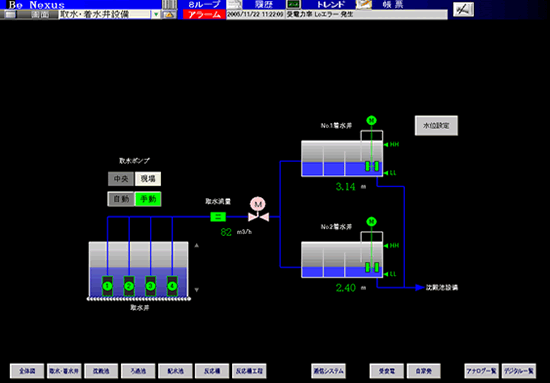Click the up arrow beside intake well
550x383 pixels.
coord(196,246)
